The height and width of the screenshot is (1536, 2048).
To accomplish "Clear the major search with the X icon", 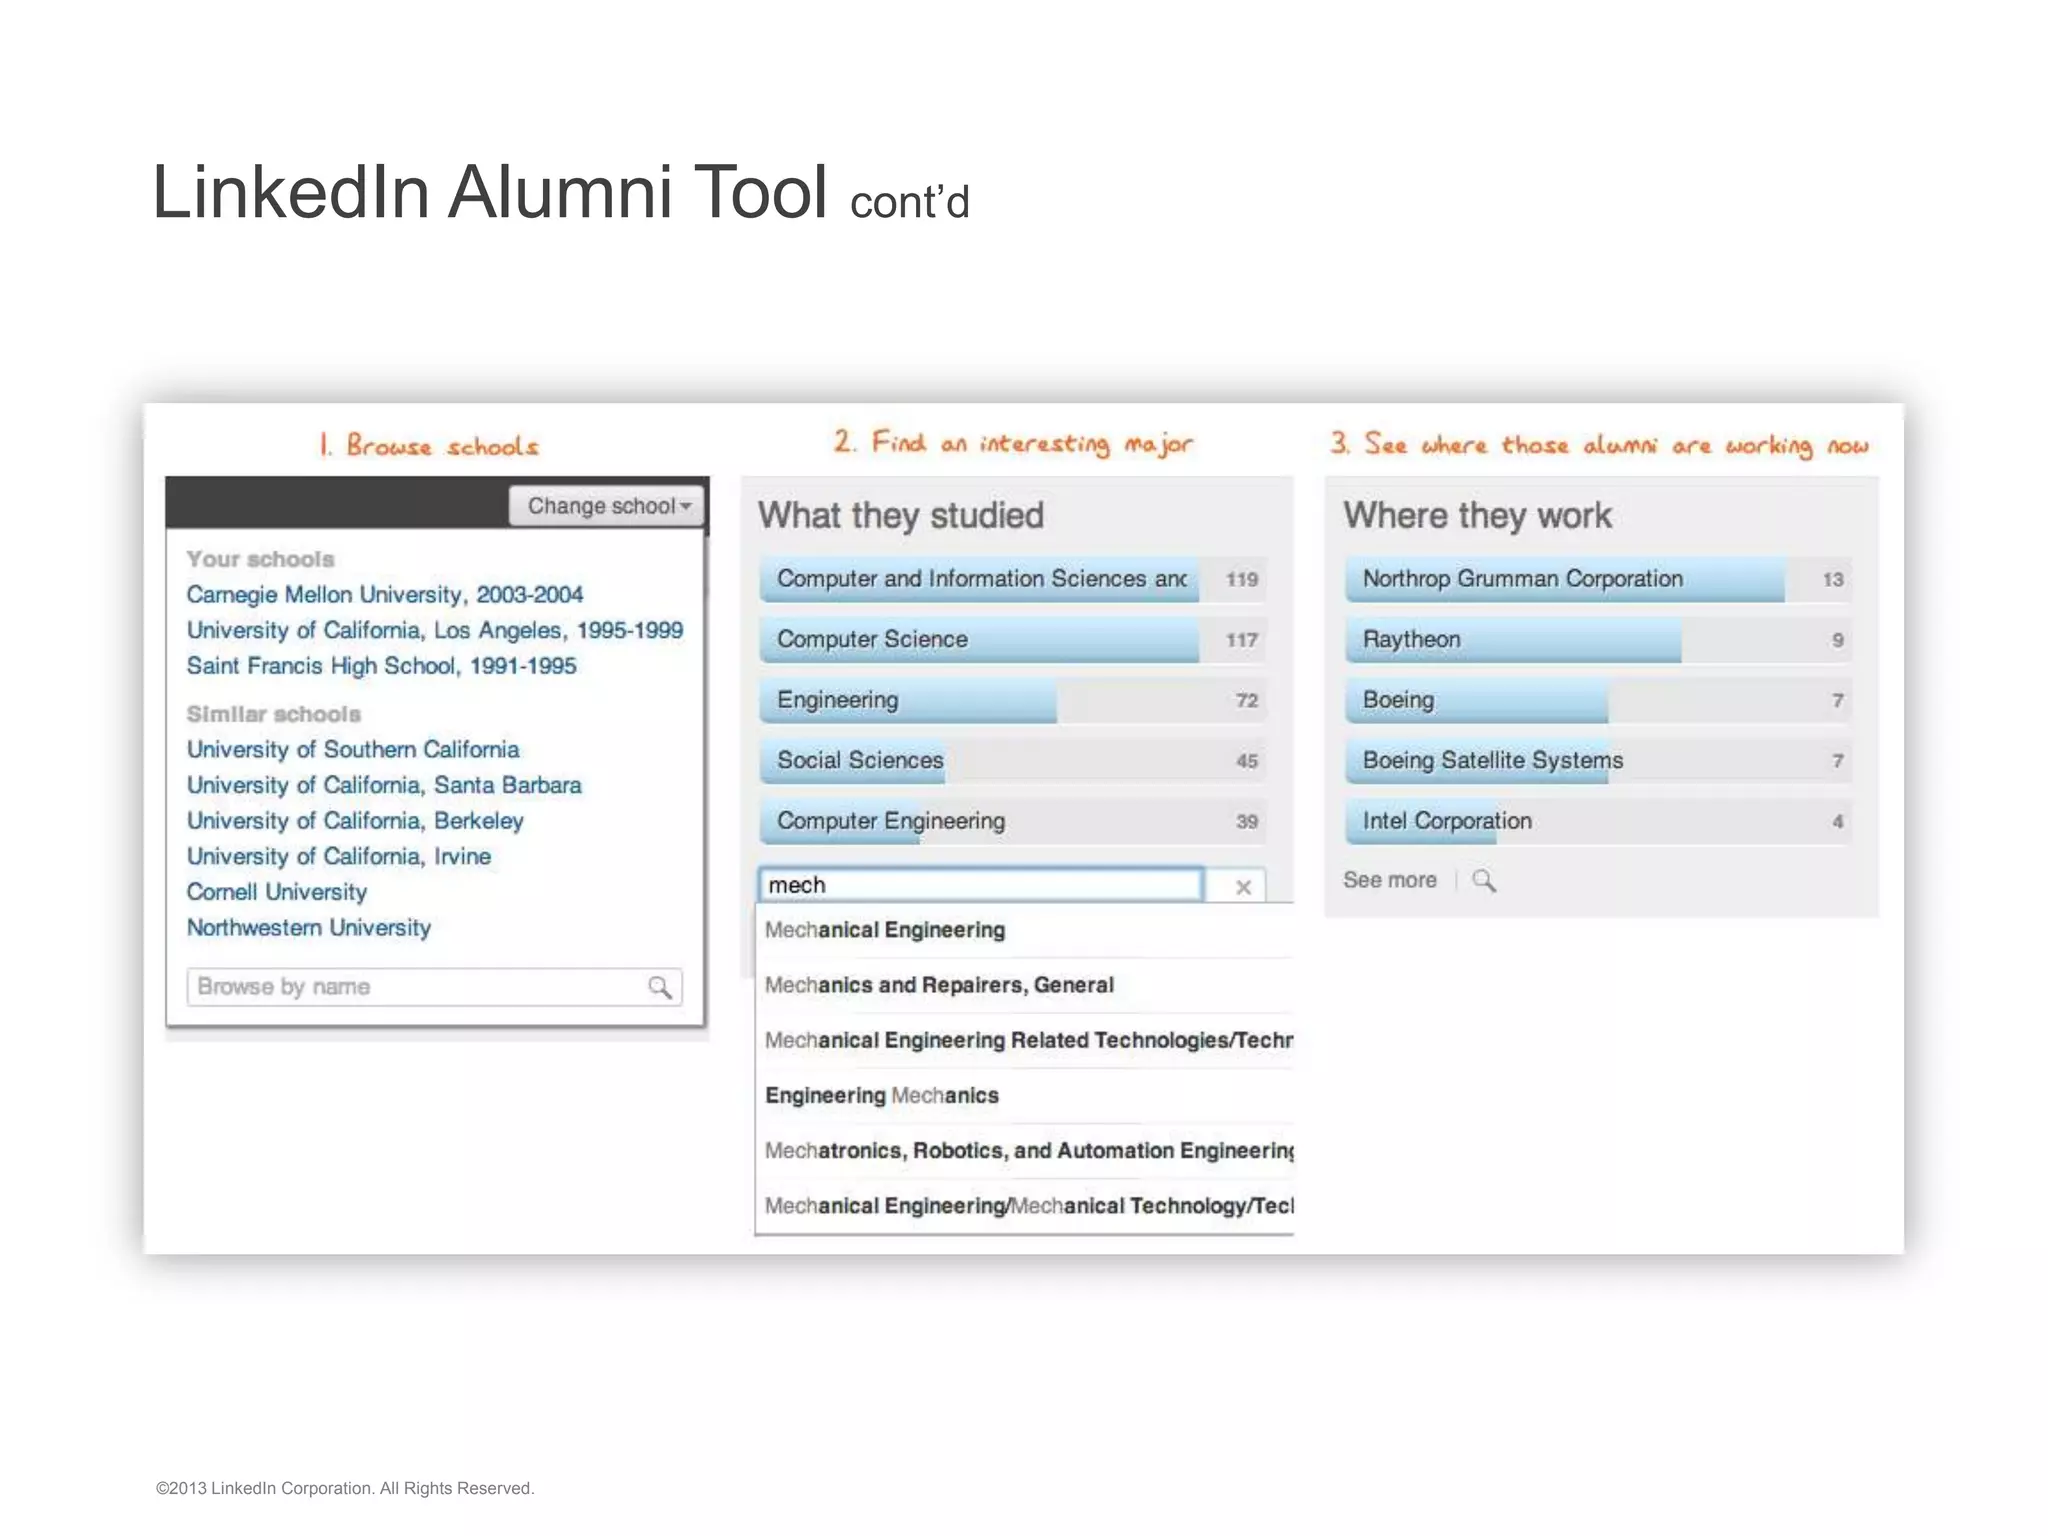I will click(x=1243, y=887).
